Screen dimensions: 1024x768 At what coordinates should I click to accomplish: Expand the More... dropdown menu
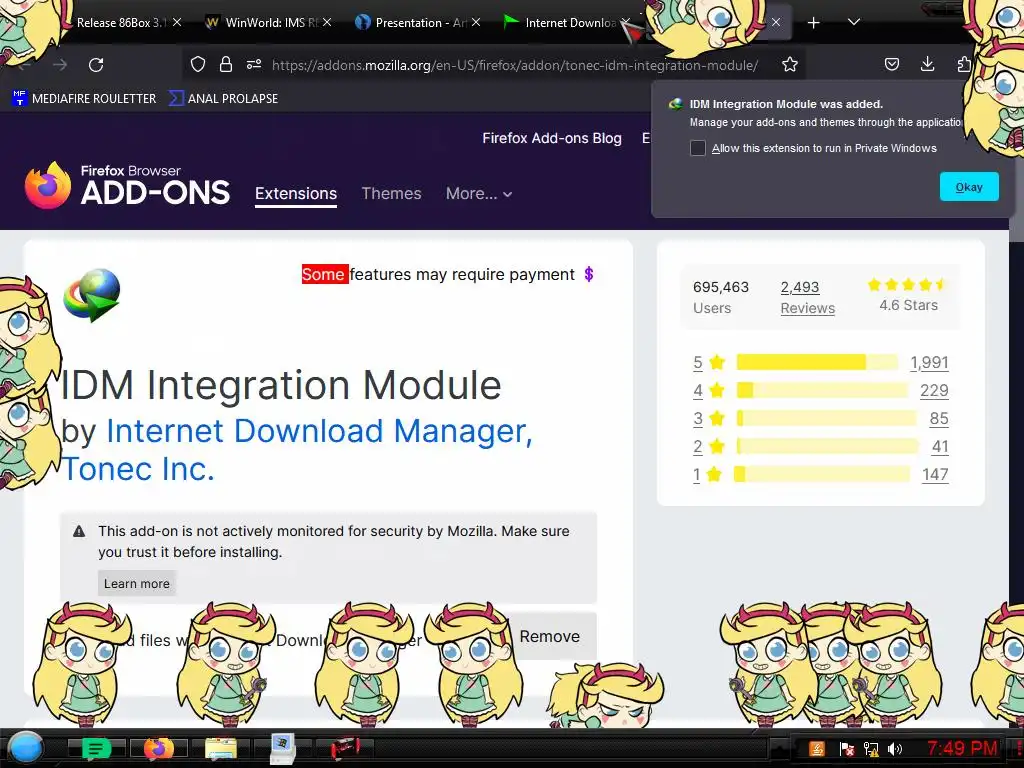pyautogui.click(x=479, y=193)
